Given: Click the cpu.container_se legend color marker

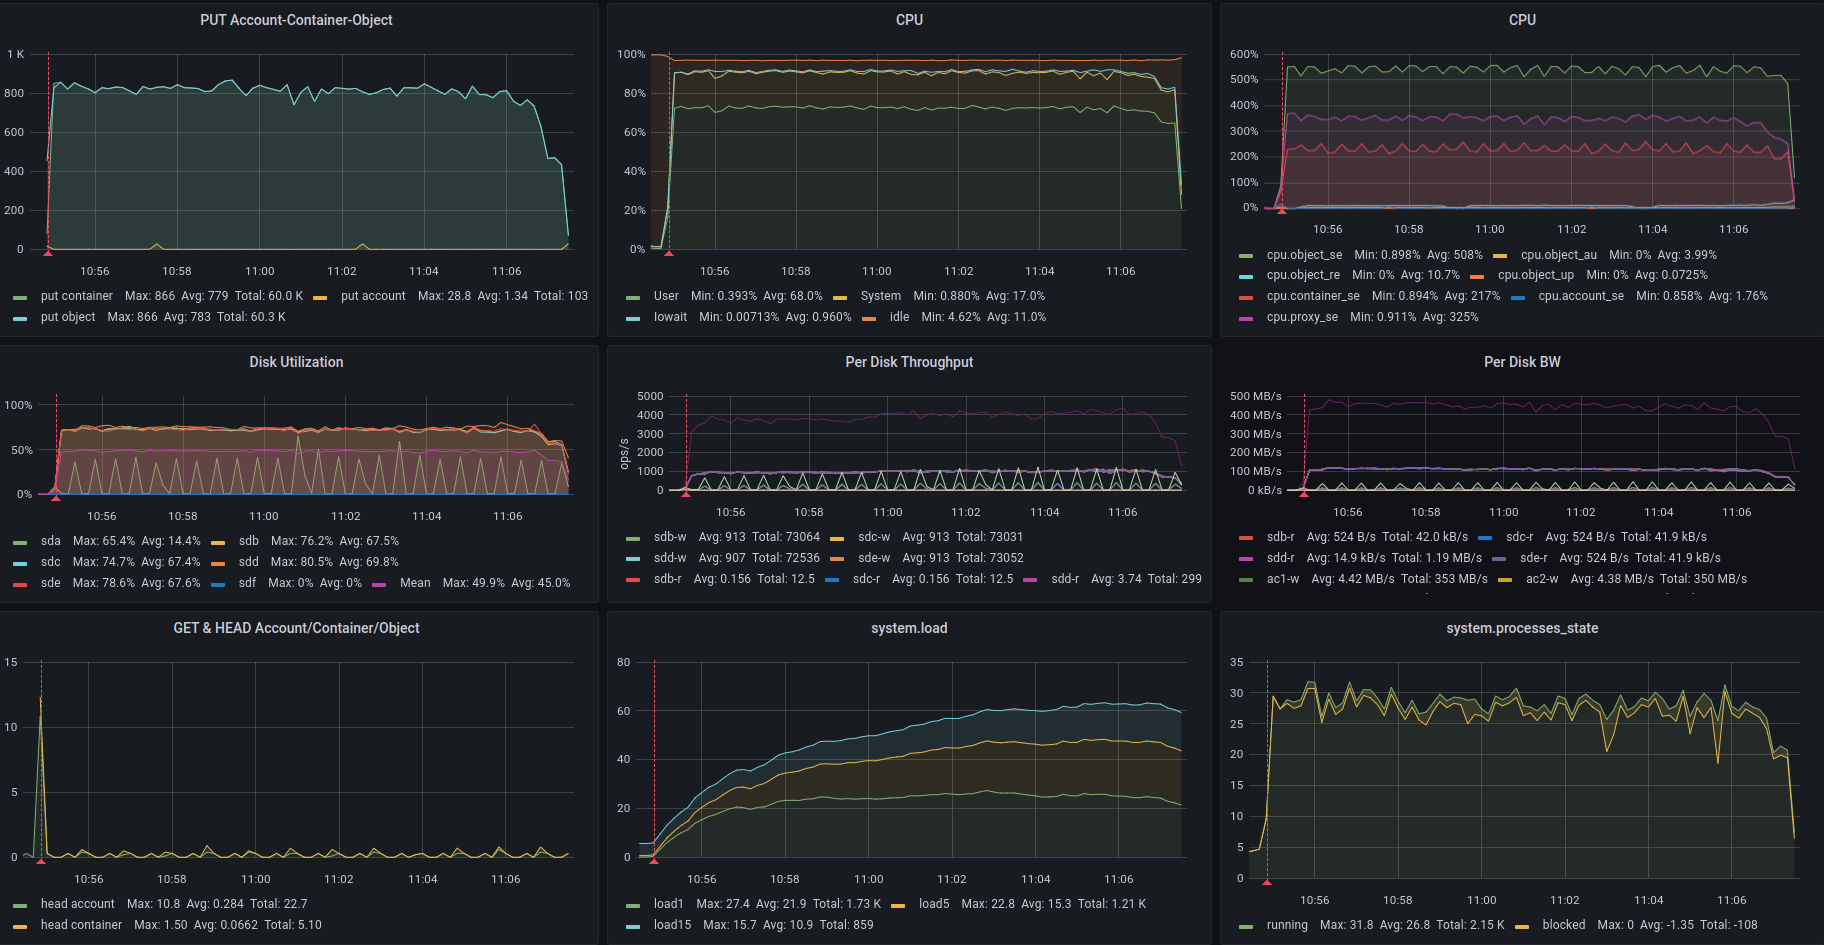Looking at the screenshot, I should [1246, 297].
